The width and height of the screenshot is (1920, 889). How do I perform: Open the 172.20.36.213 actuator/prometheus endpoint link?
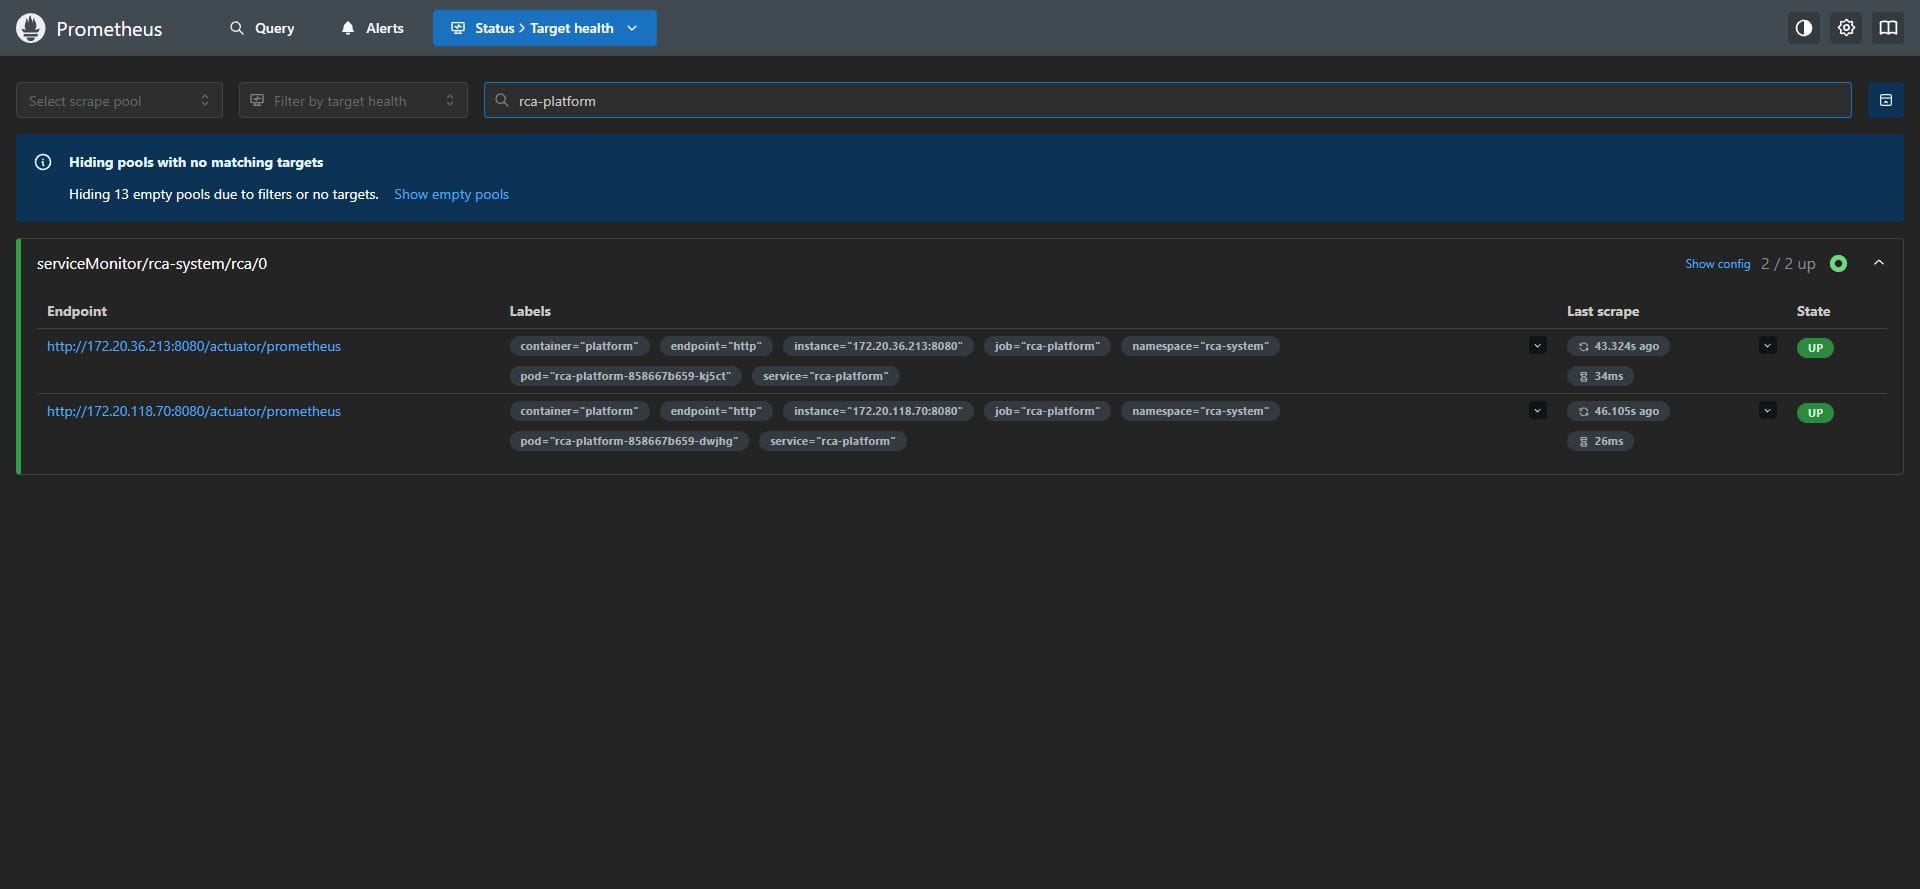(x=194, y=346)
